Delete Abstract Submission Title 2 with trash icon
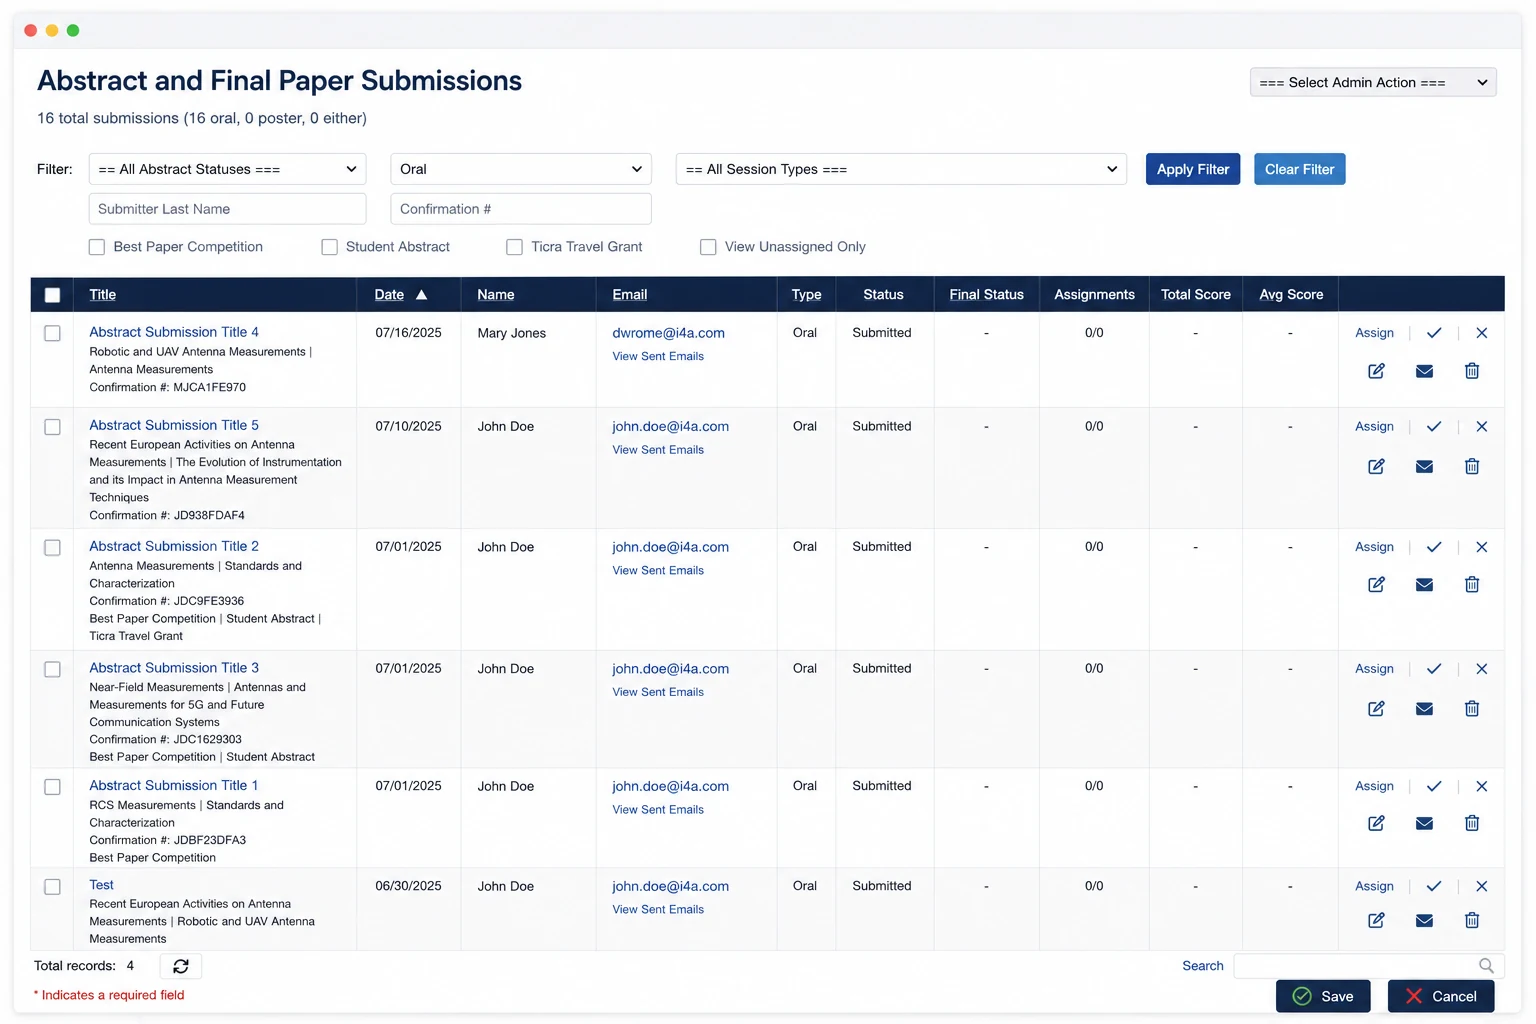The image size is (1536, 1024). tap(1472, 584)
